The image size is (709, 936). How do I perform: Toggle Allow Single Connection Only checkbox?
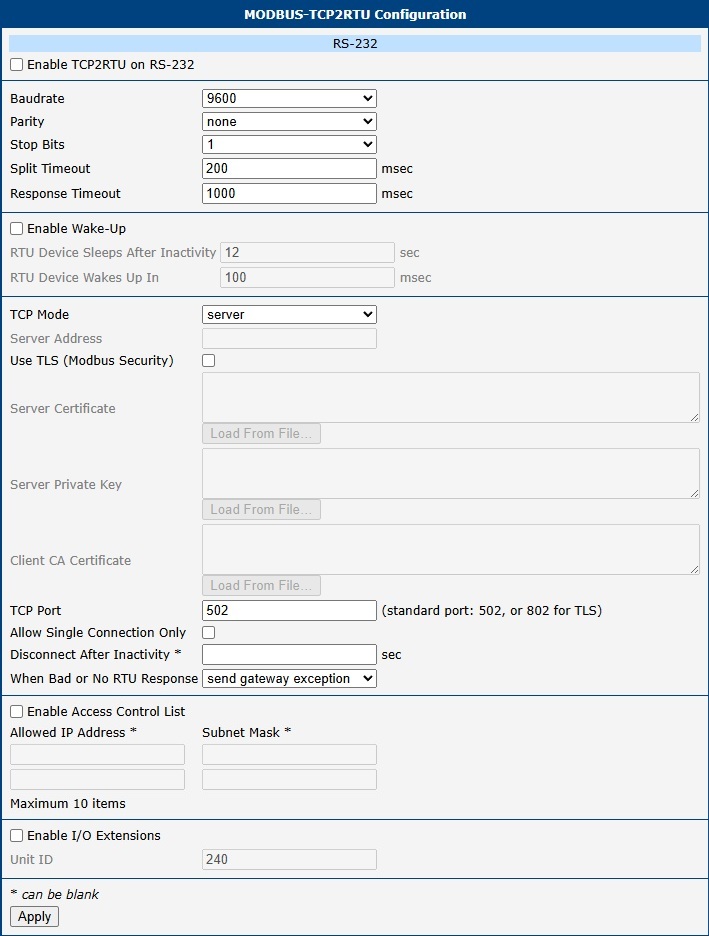click(x=209, y=632)
